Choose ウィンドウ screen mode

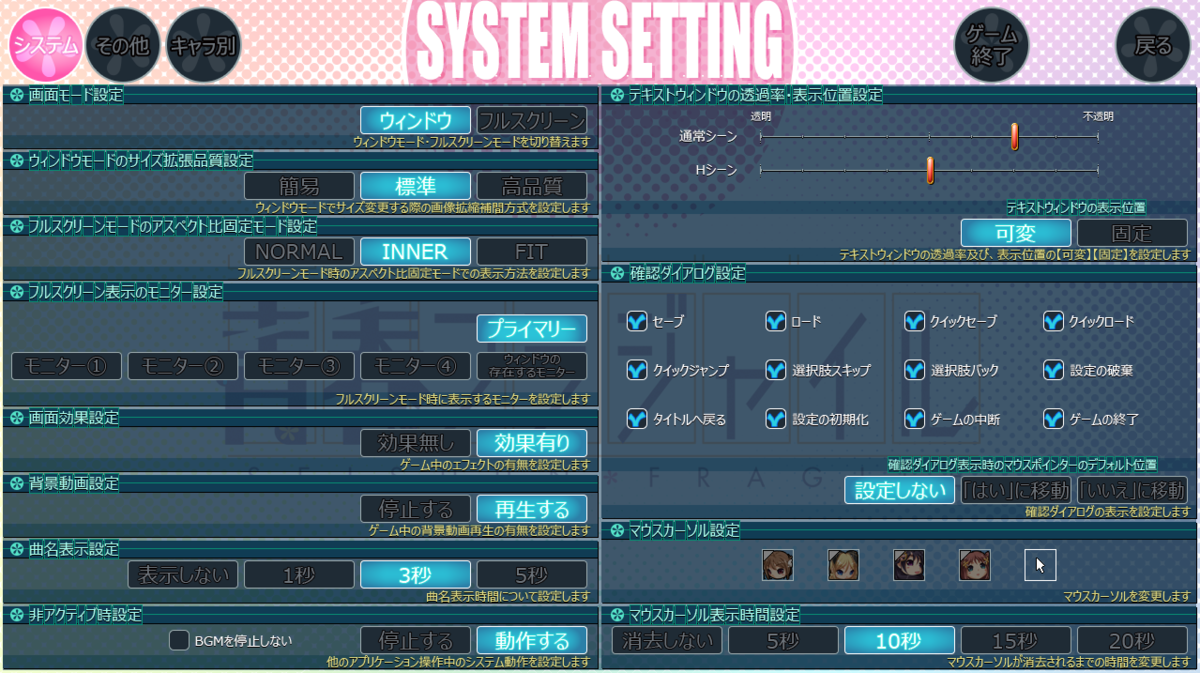pyautogui.click(x=416, y=120)
